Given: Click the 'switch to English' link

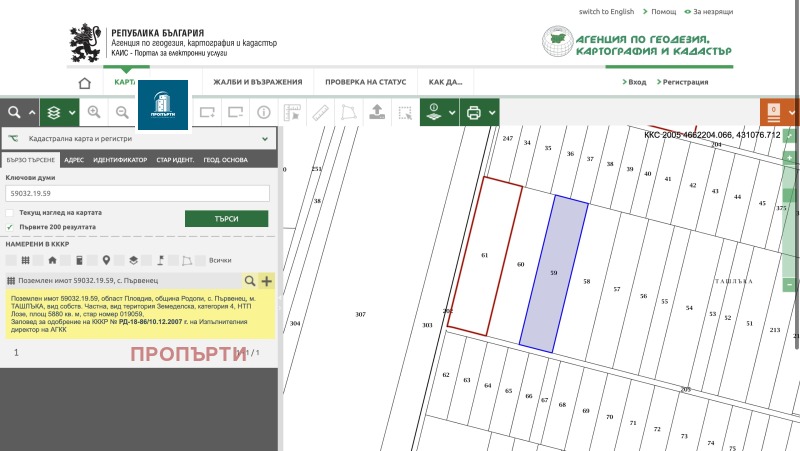Looking at the screenshot, I should (x=606, y=12).
